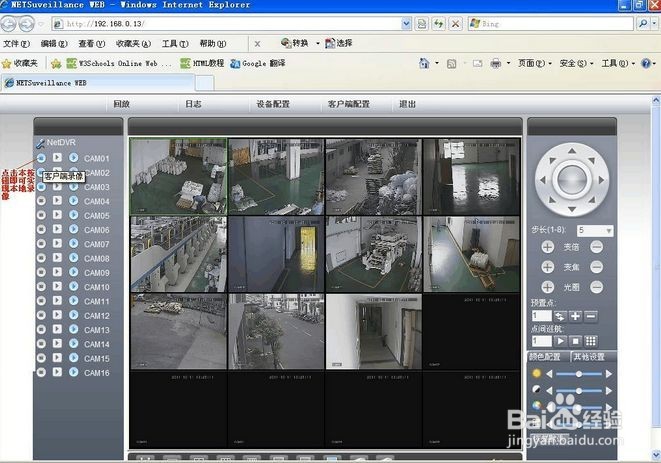Play main stream of CAM05
This screenshot has width=661, height=463.
click(57, 215)
